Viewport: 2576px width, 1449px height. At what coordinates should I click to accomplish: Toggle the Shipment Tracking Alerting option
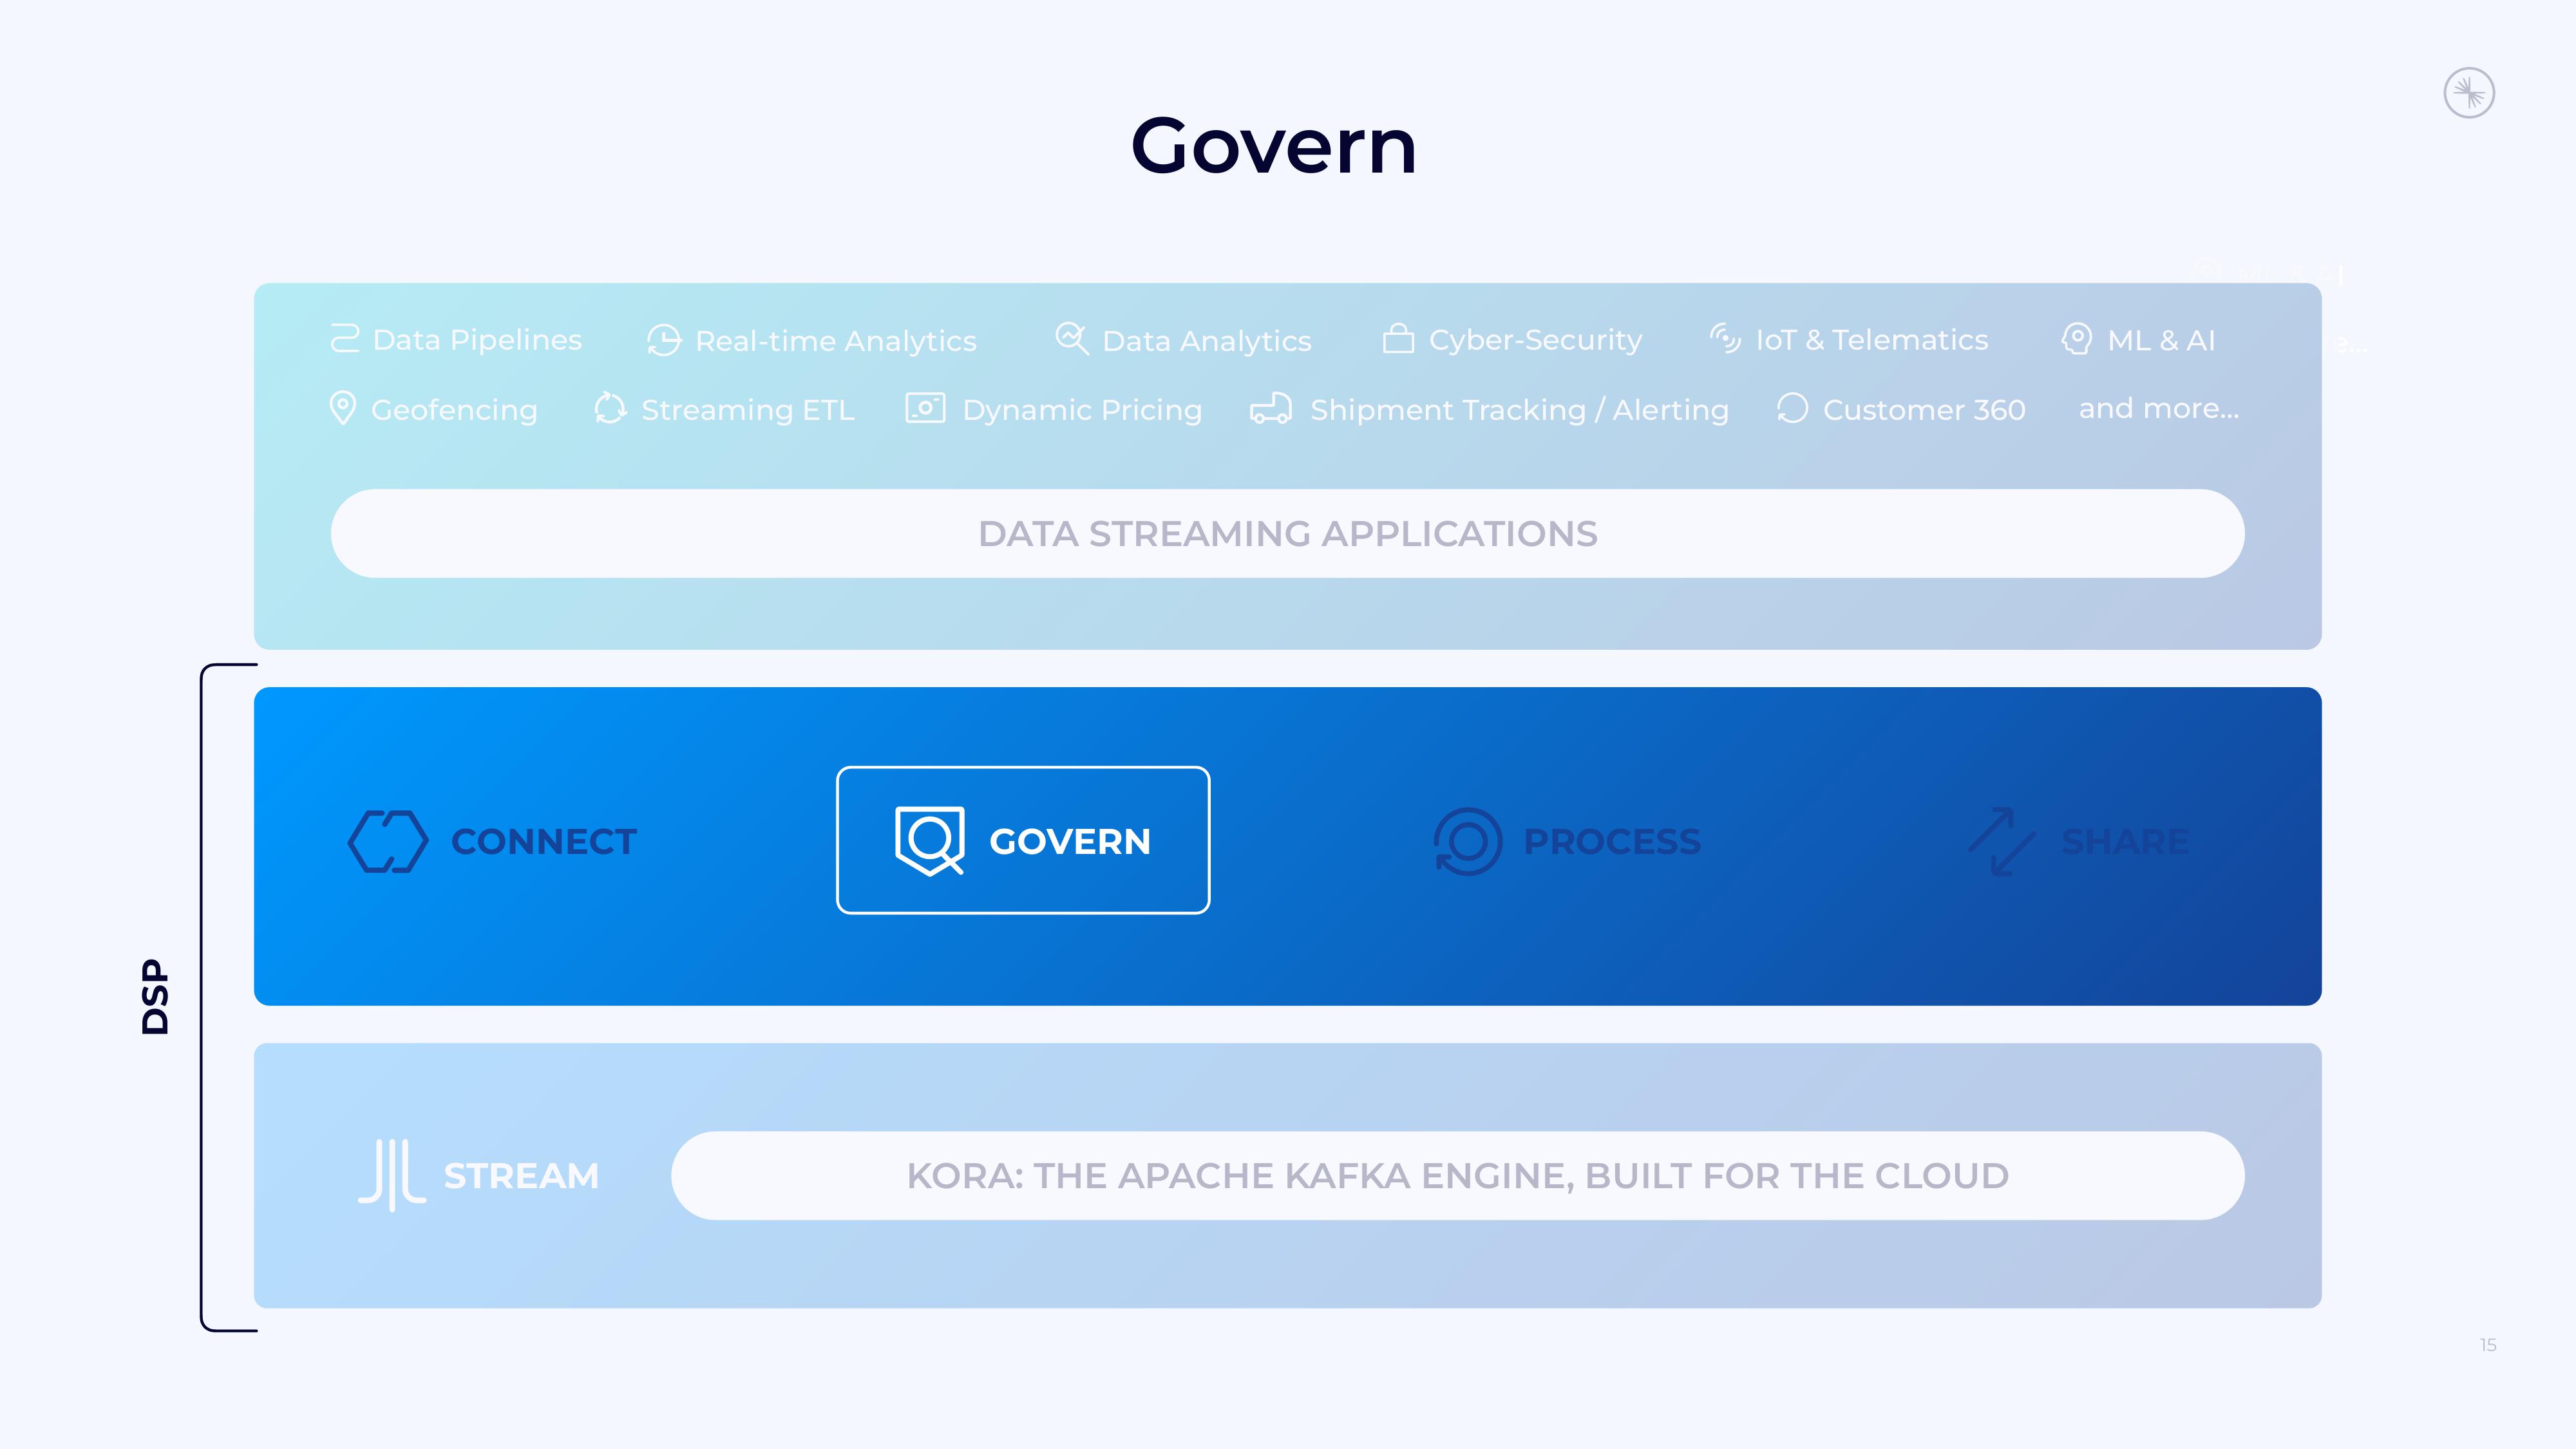tap(1518, 409)
